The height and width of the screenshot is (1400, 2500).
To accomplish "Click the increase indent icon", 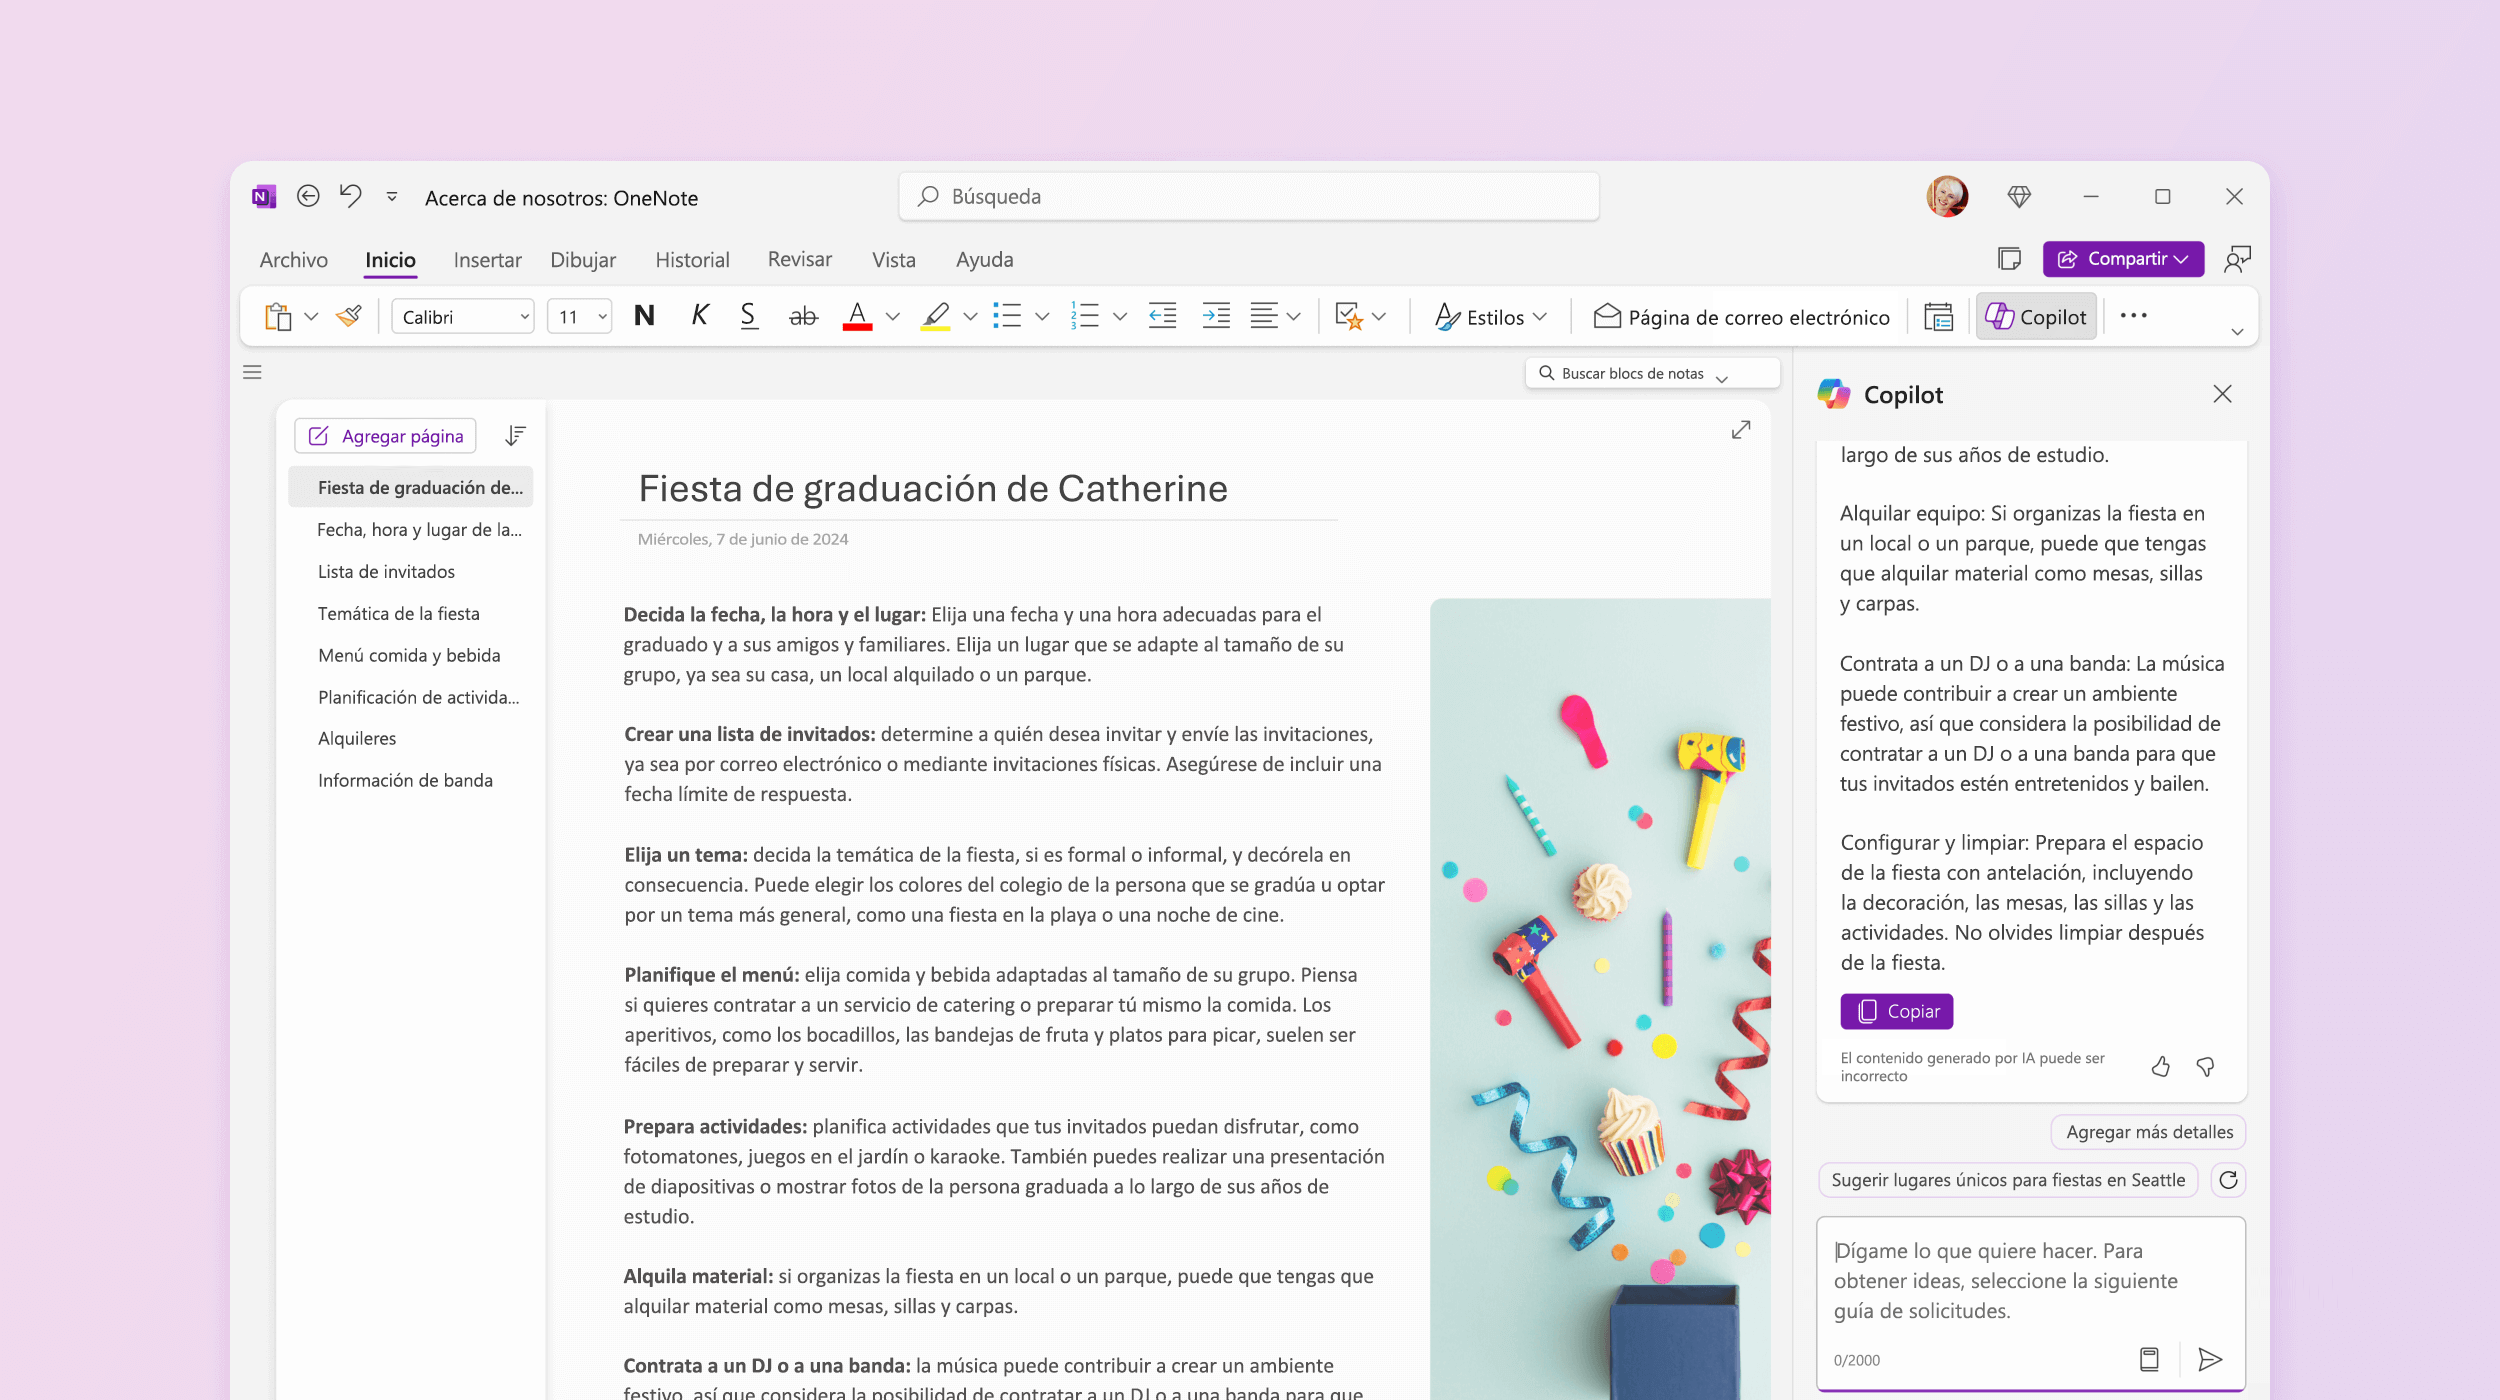I will [1216, 316].
